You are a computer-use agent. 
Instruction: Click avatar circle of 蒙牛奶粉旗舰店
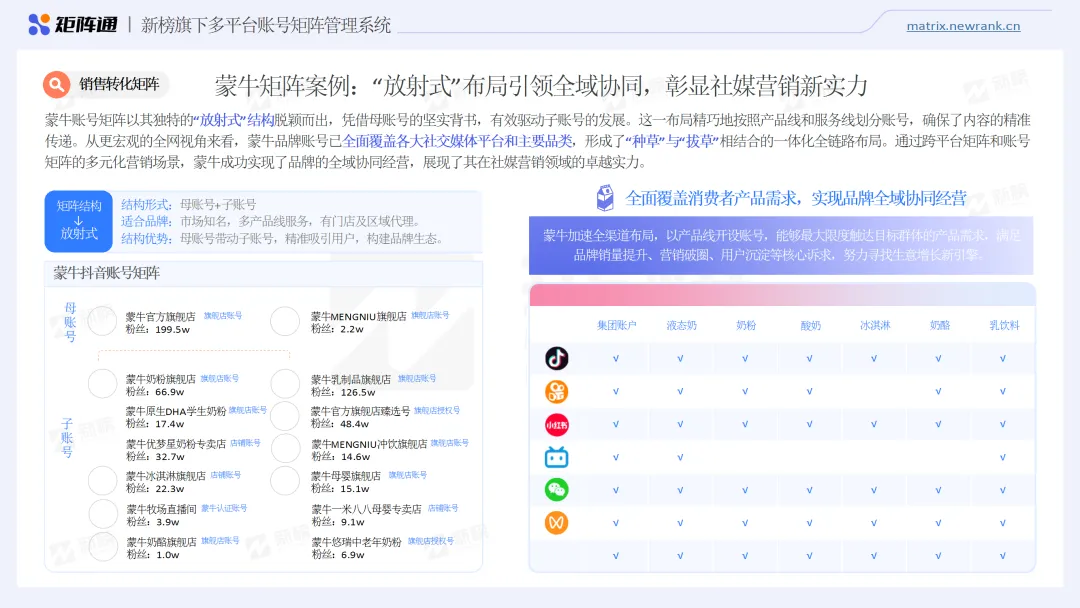pyautogui.click(x=102, y=384)
